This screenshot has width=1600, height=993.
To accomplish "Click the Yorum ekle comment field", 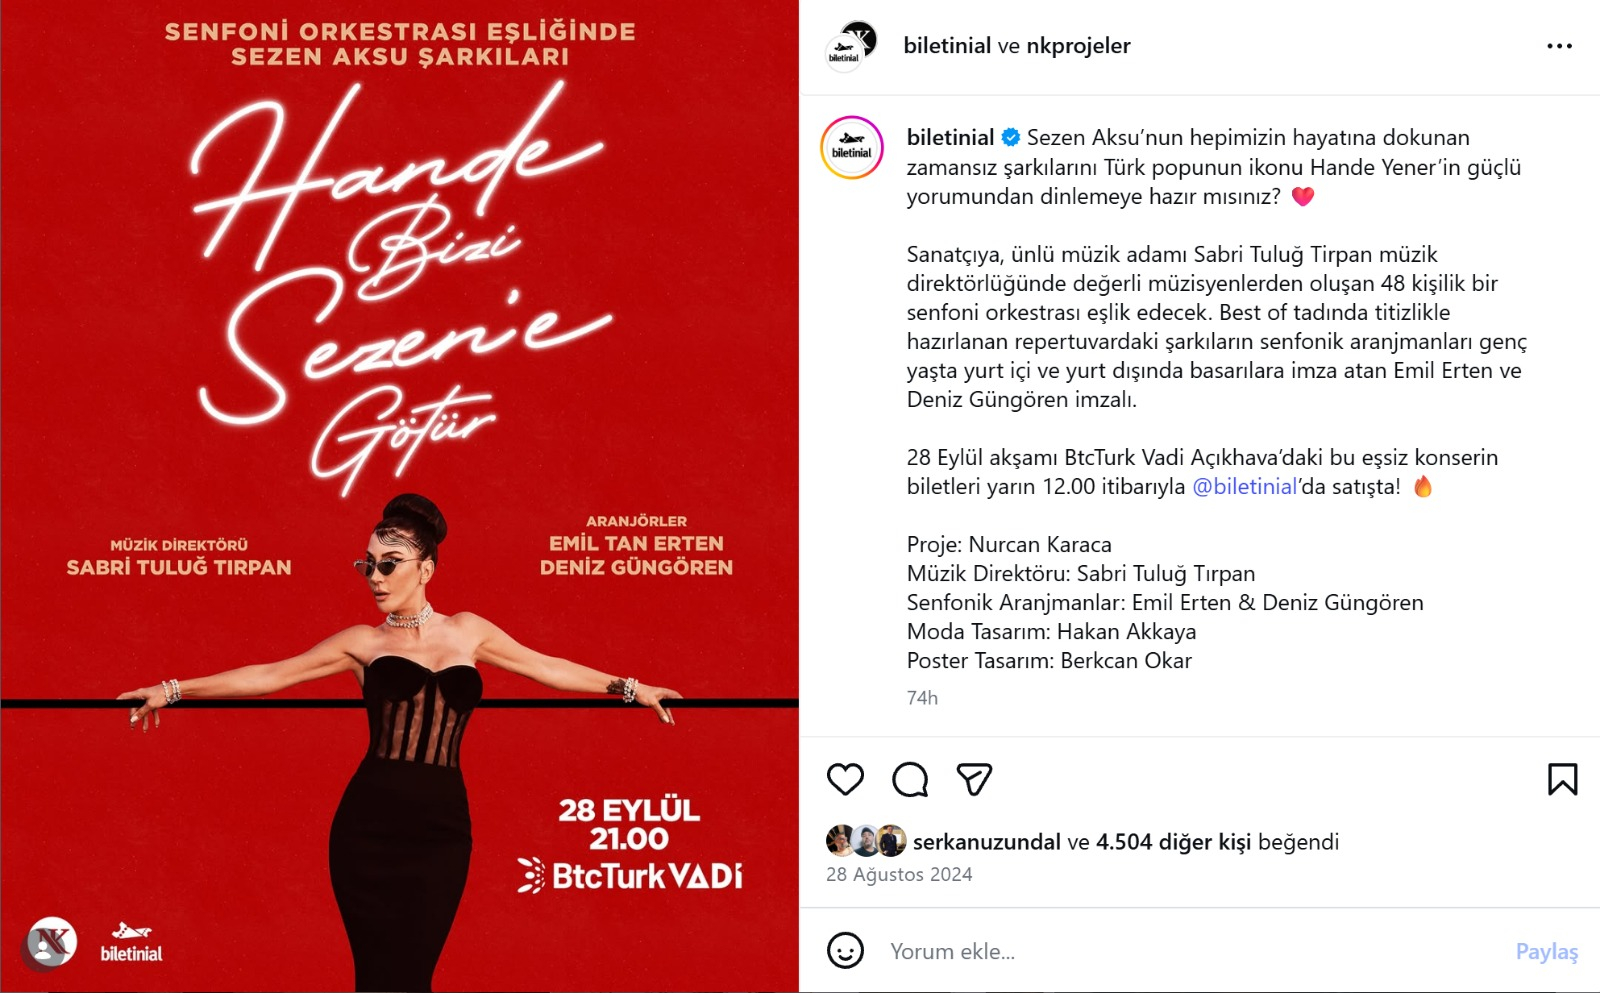I will (1195, 951).
